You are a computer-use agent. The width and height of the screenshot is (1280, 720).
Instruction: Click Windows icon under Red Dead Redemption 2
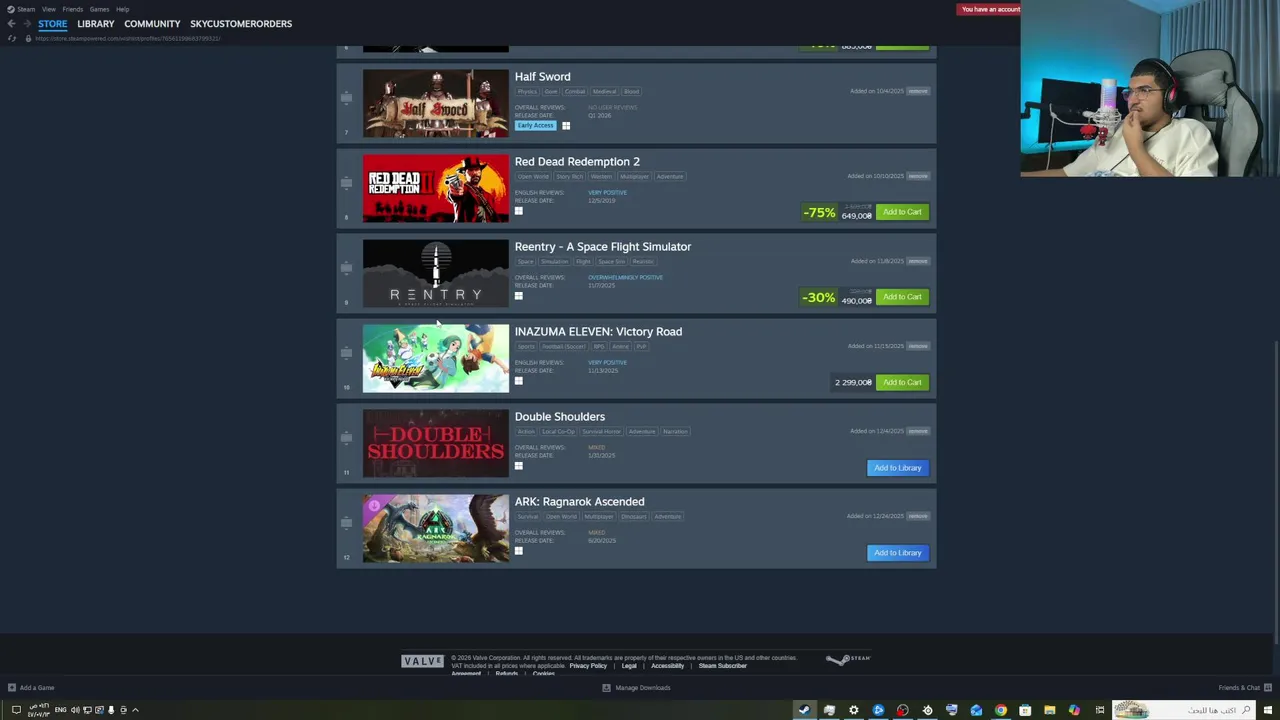pos(519,211)
